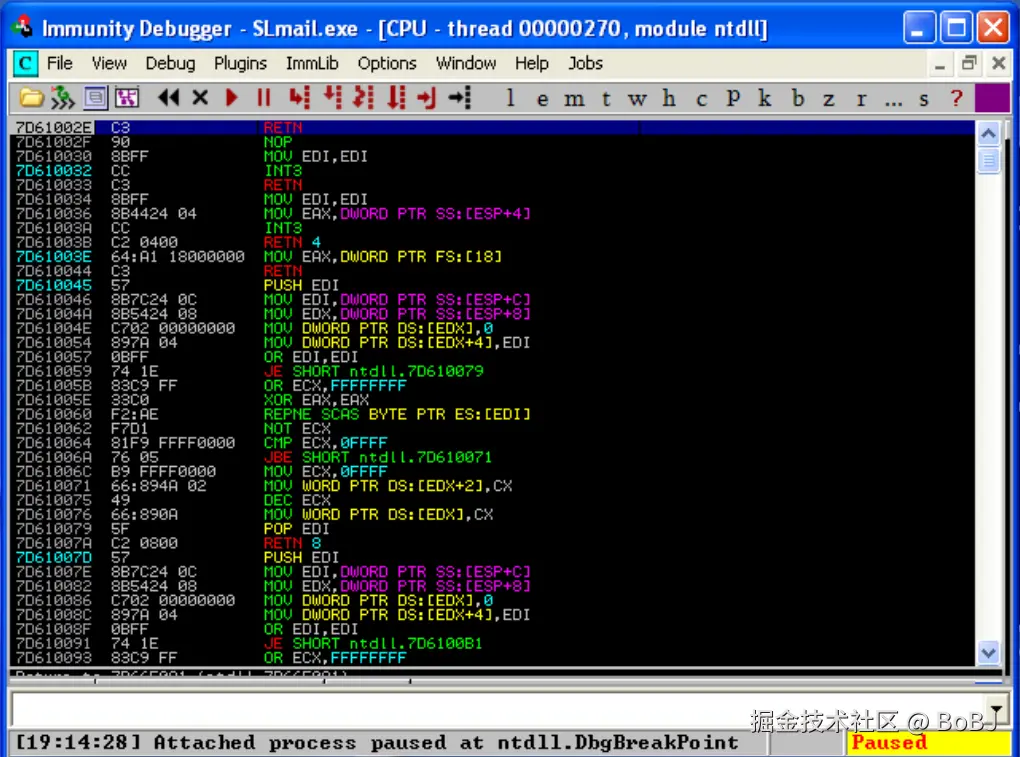
Task: Click the disassembly scrollbar thumb
Action: tap(989, 160)
